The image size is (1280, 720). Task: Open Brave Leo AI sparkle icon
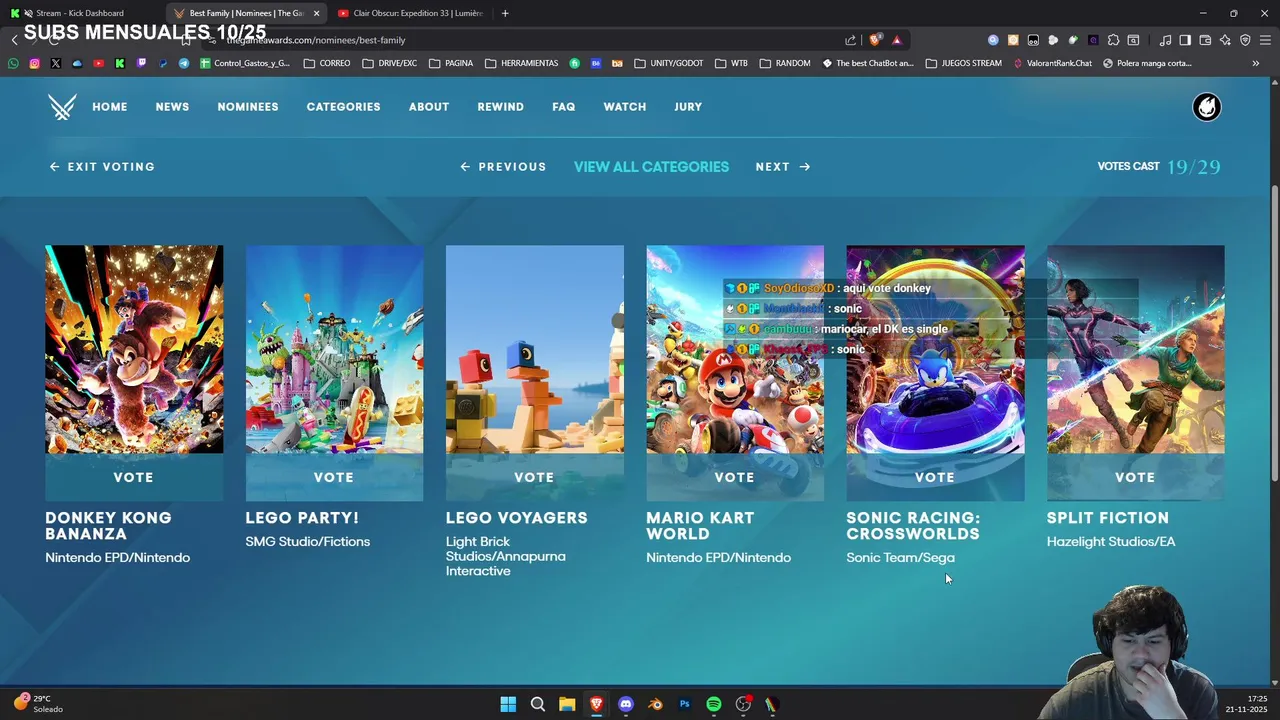click(x=1225, y=40)
